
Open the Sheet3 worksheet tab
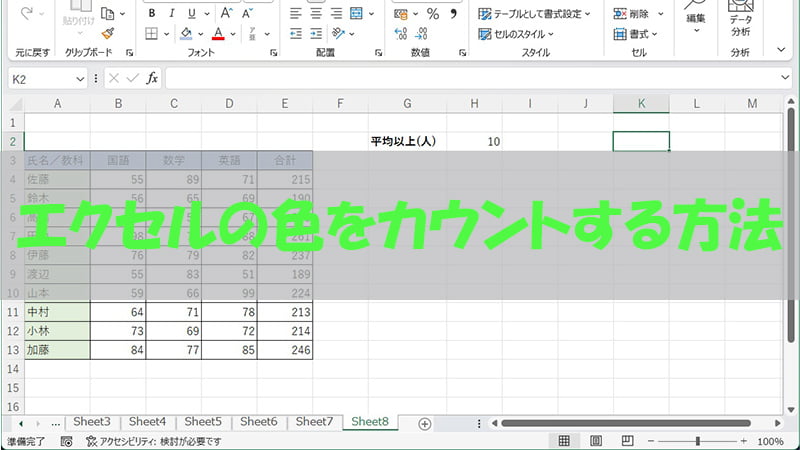91,422
